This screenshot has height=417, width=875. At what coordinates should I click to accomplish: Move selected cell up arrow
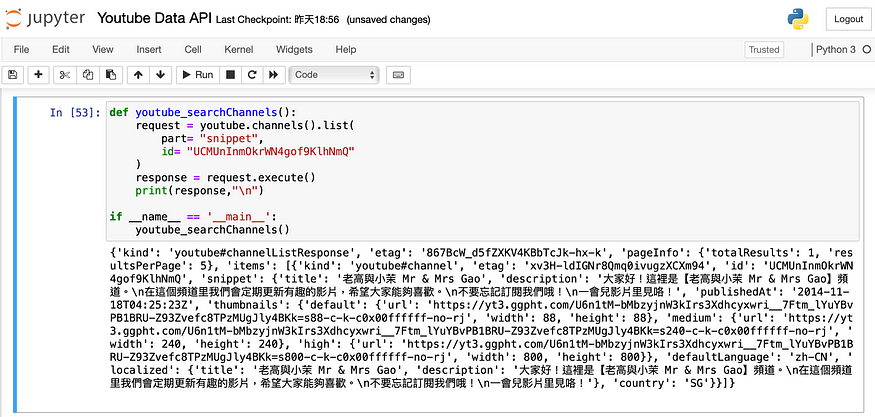[138, 75]
